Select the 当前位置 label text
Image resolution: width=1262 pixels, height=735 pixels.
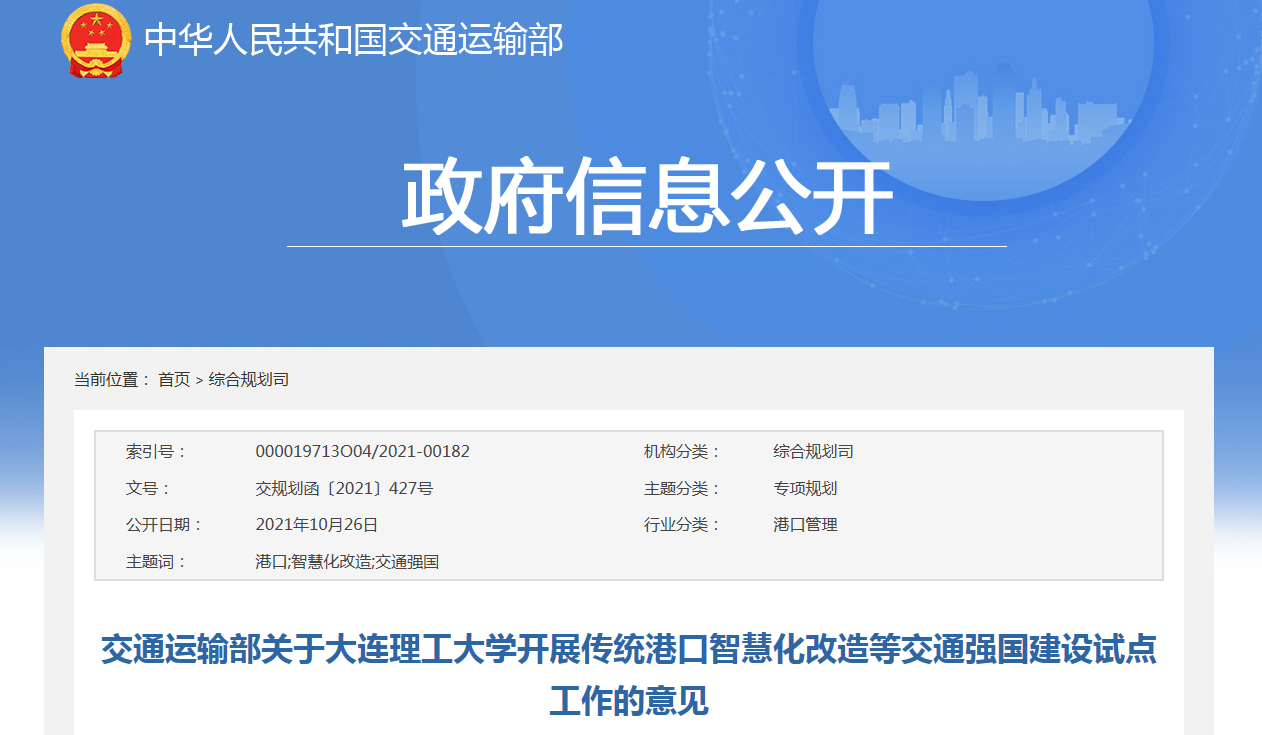[112, 380]
